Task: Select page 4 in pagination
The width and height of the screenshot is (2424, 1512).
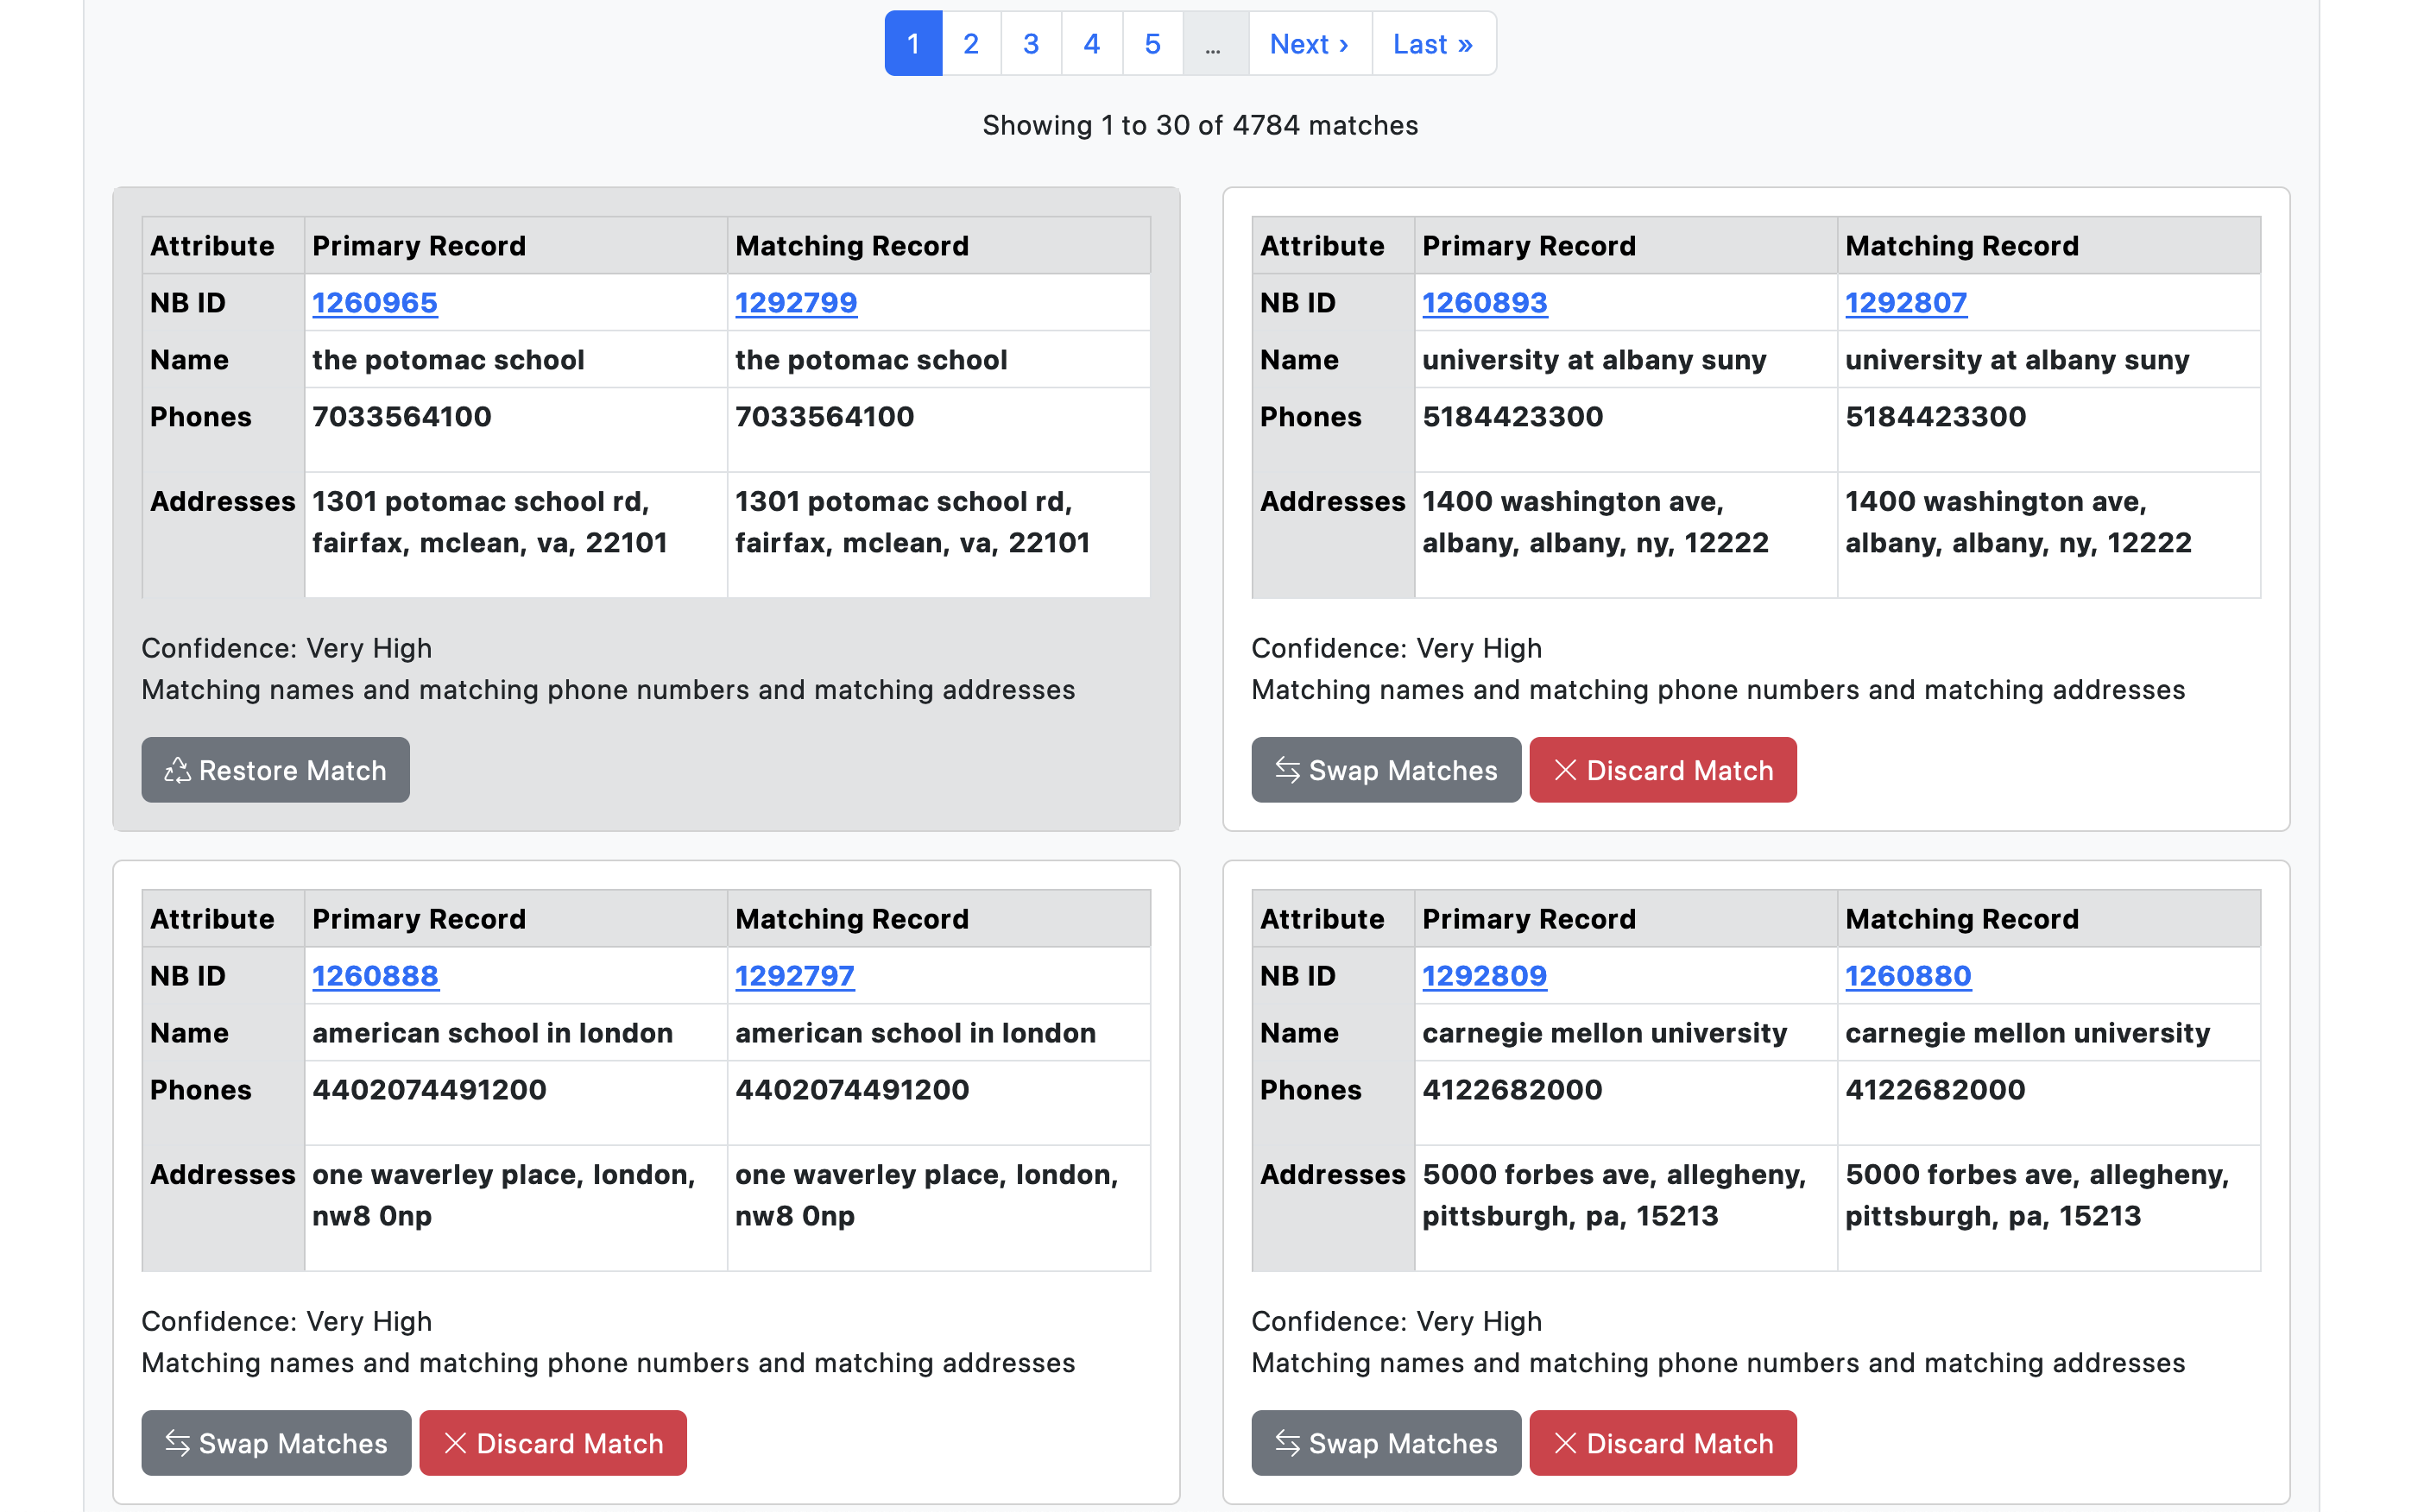Action: tap(1091, 44)
